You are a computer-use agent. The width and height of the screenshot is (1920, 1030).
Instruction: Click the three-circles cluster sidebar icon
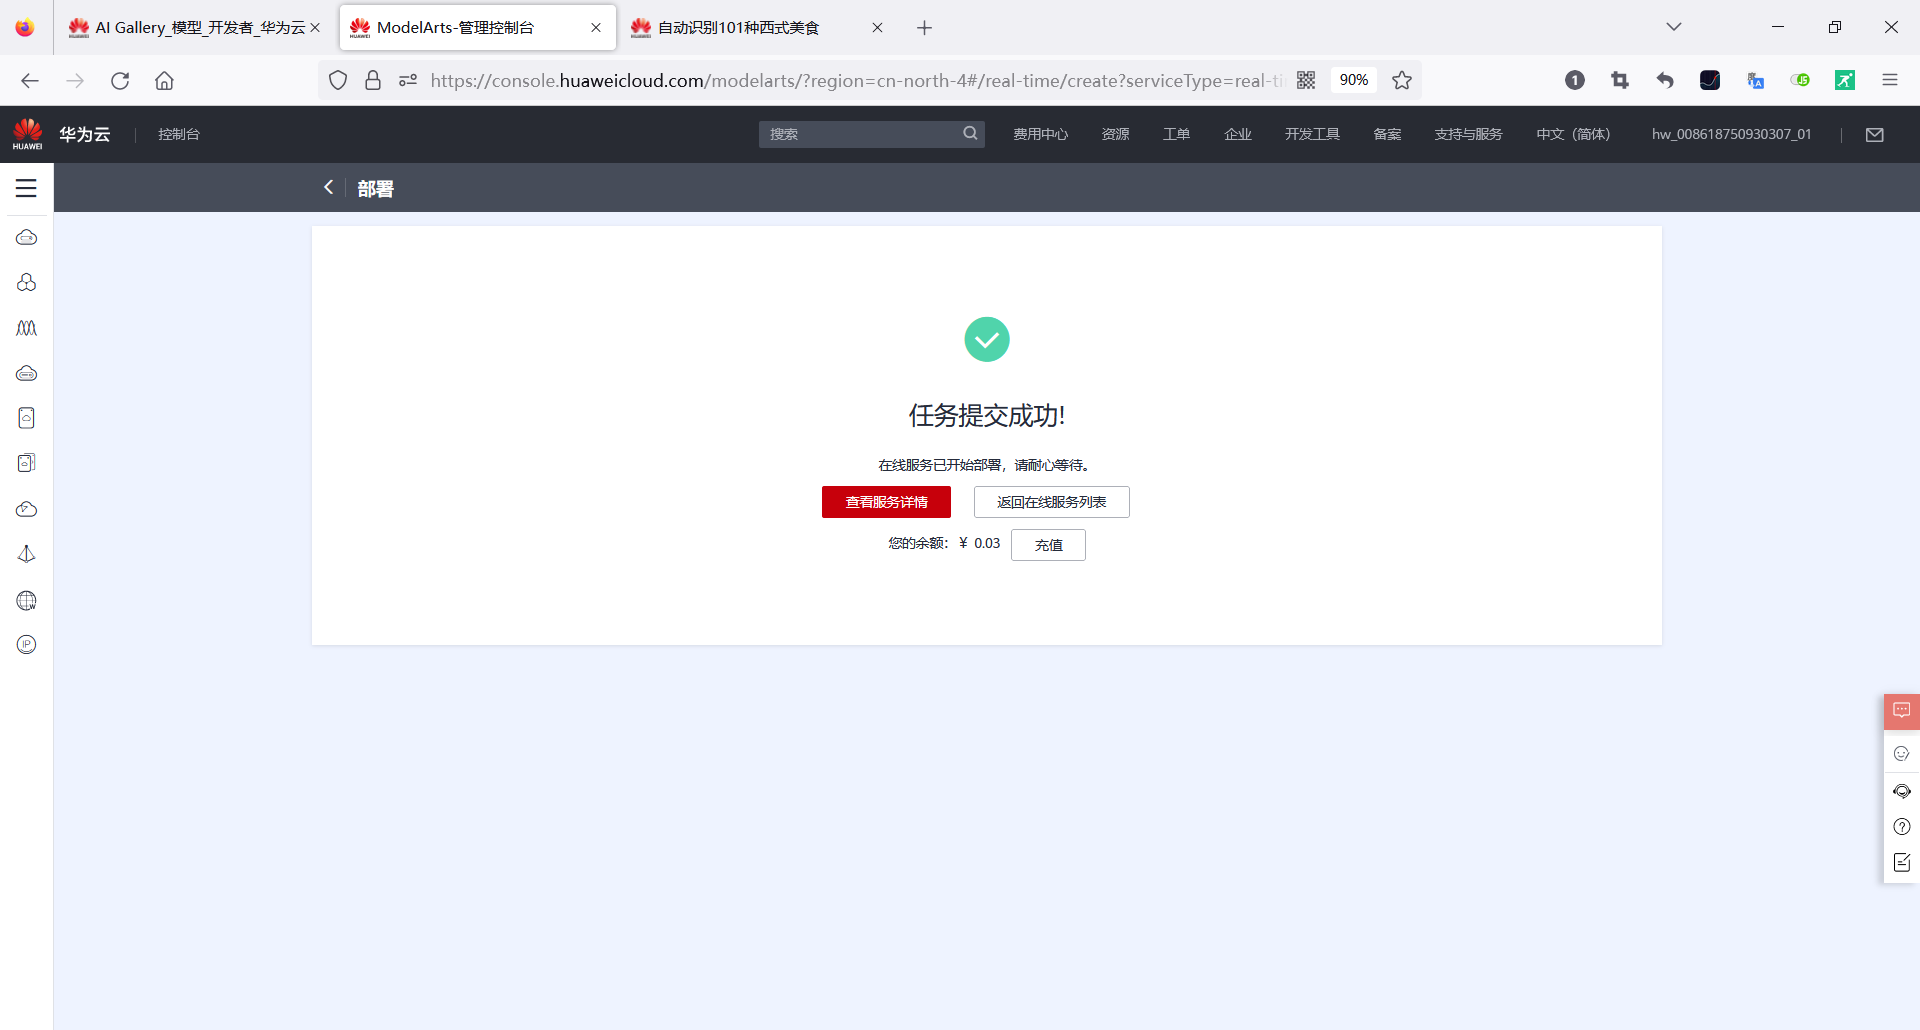pyautogui.click(x=27, y=283)
